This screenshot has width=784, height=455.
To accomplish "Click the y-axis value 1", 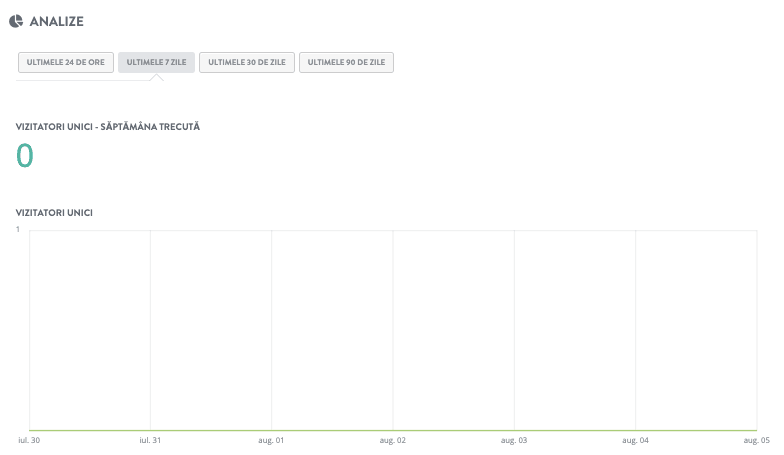I will click(x=18, y=230).
